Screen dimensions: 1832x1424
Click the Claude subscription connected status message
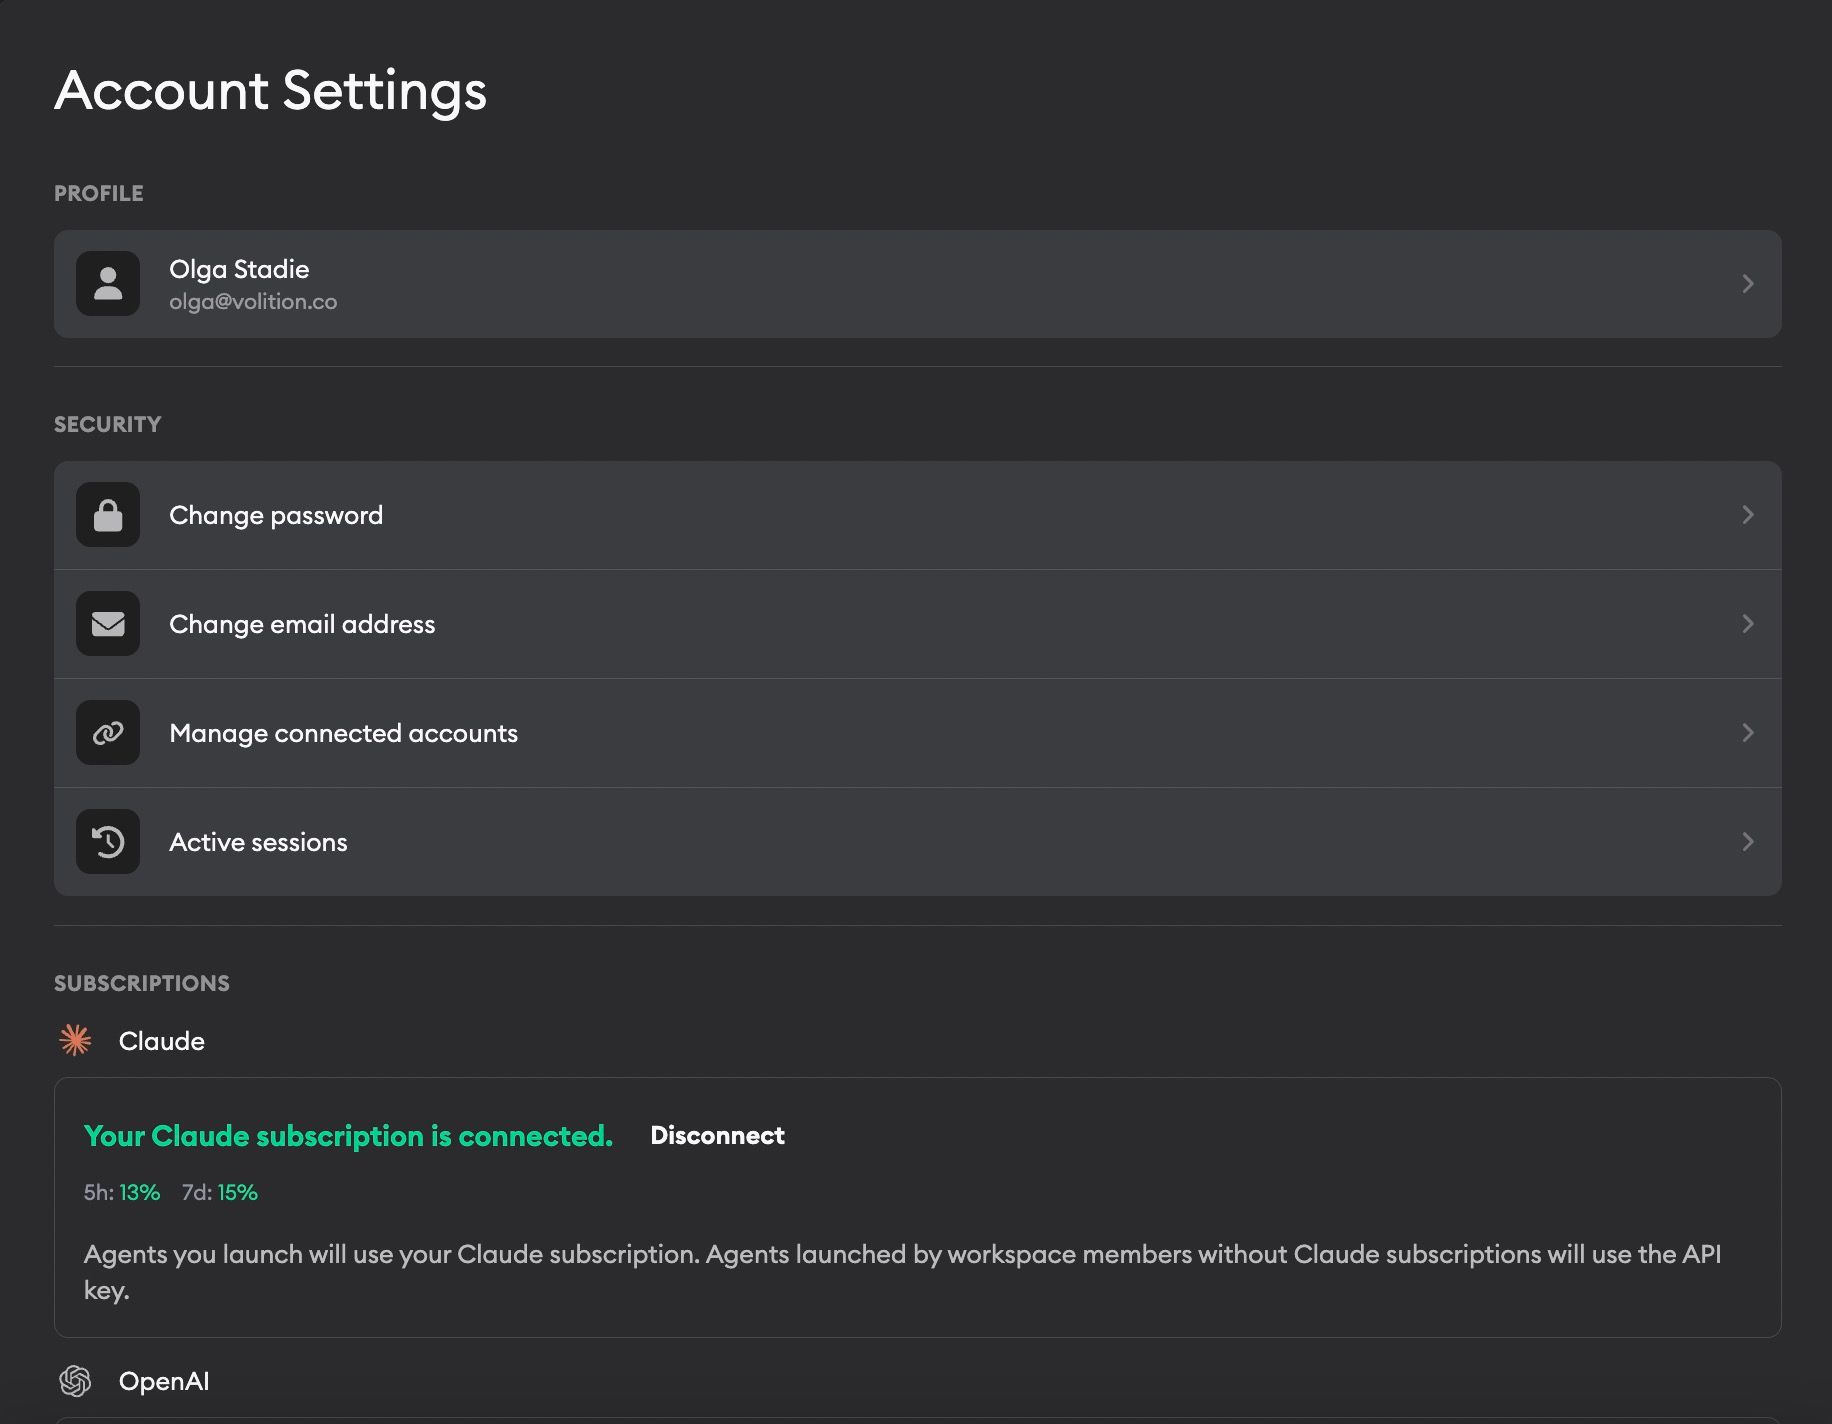point(348,1135)
